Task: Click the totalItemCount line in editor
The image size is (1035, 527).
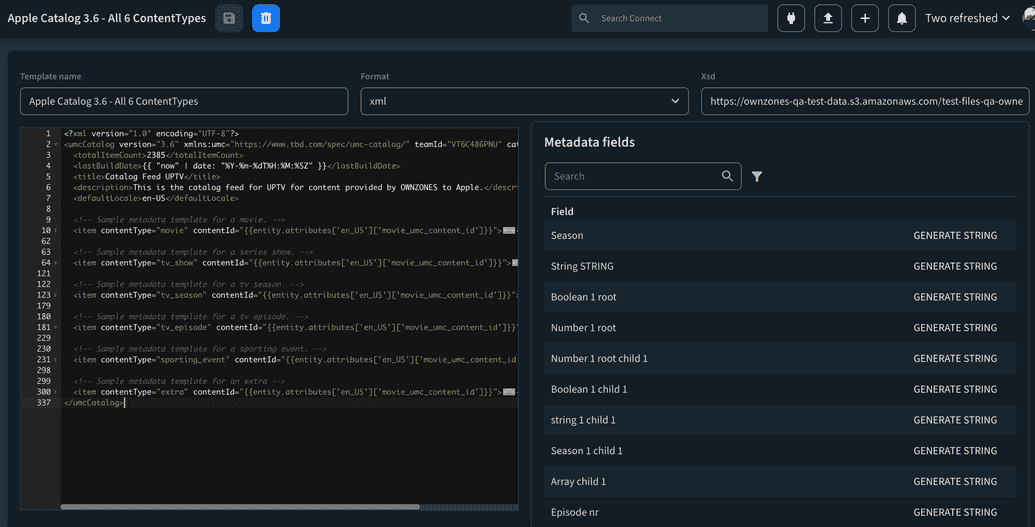Action: pos(158,155)
